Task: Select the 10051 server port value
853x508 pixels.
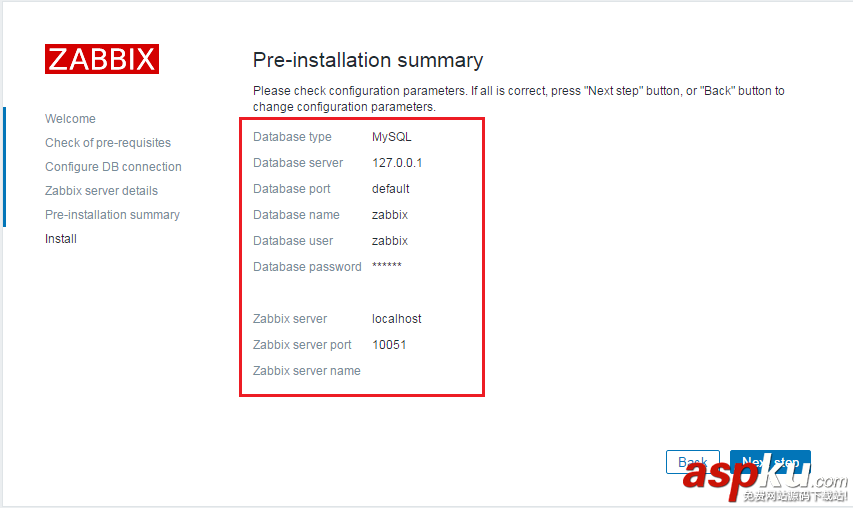Action: tap(389, 345)
